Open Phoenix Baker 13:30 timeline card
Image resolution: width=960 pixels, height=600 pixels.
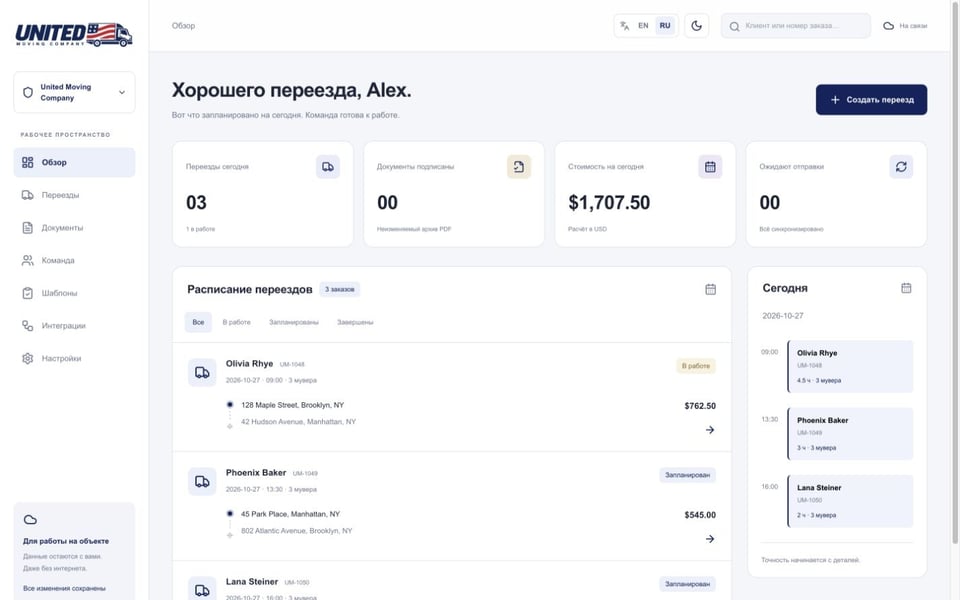(850, 433)
